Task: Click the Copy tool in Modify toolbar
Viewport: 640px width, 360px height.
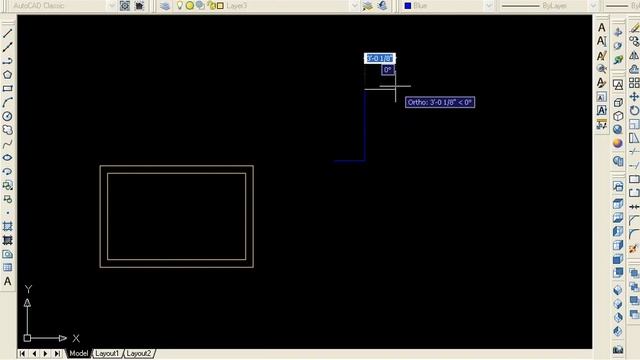Action: pos(634,41)
